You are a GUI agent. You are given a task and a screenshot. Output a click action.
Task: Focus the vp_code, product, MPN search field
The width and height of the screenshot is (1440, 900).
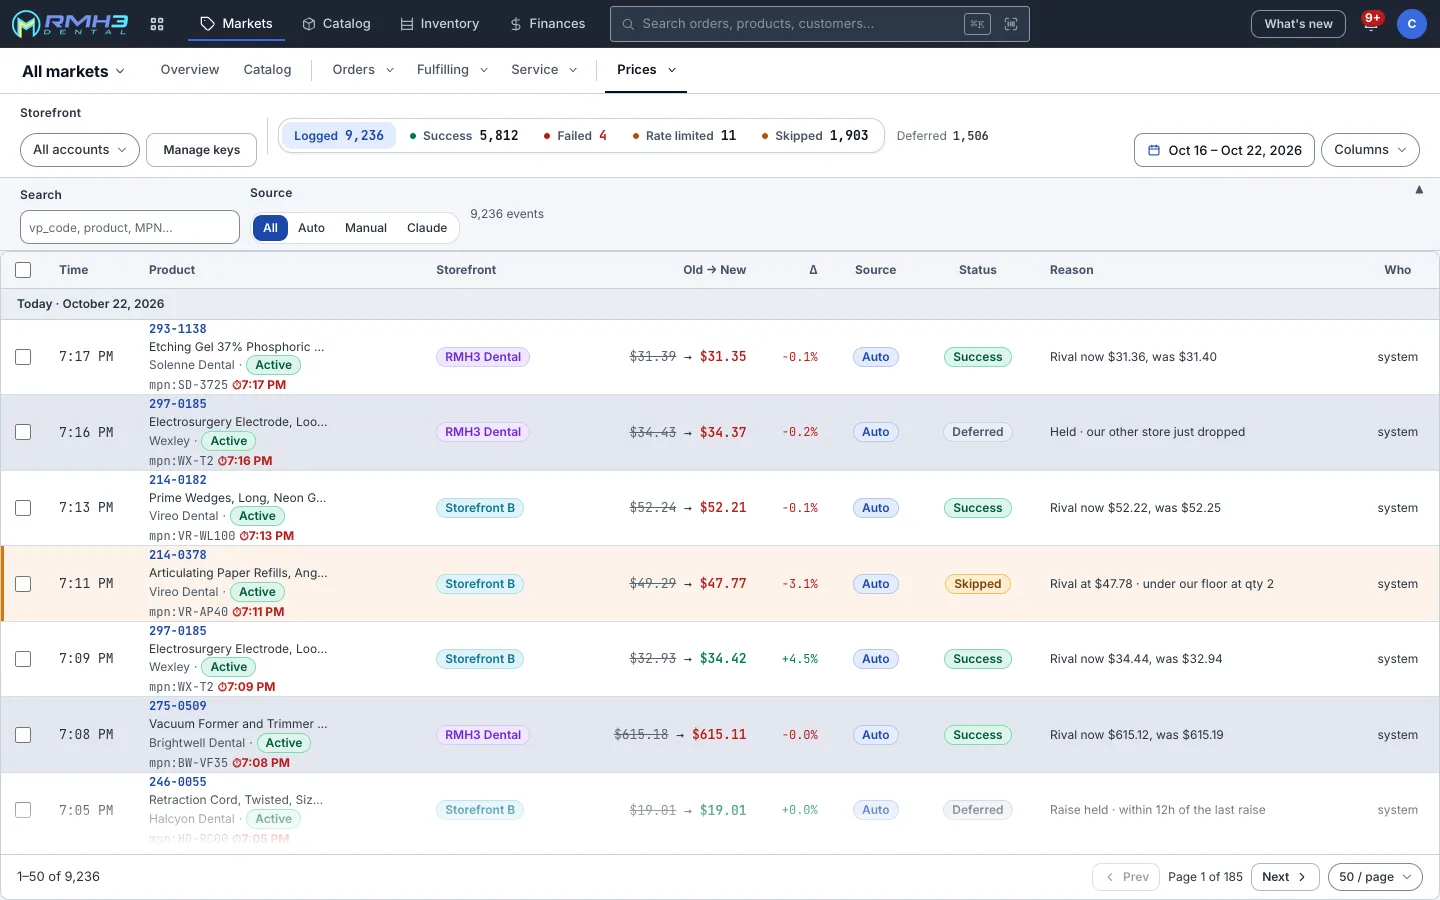[130, 227]
